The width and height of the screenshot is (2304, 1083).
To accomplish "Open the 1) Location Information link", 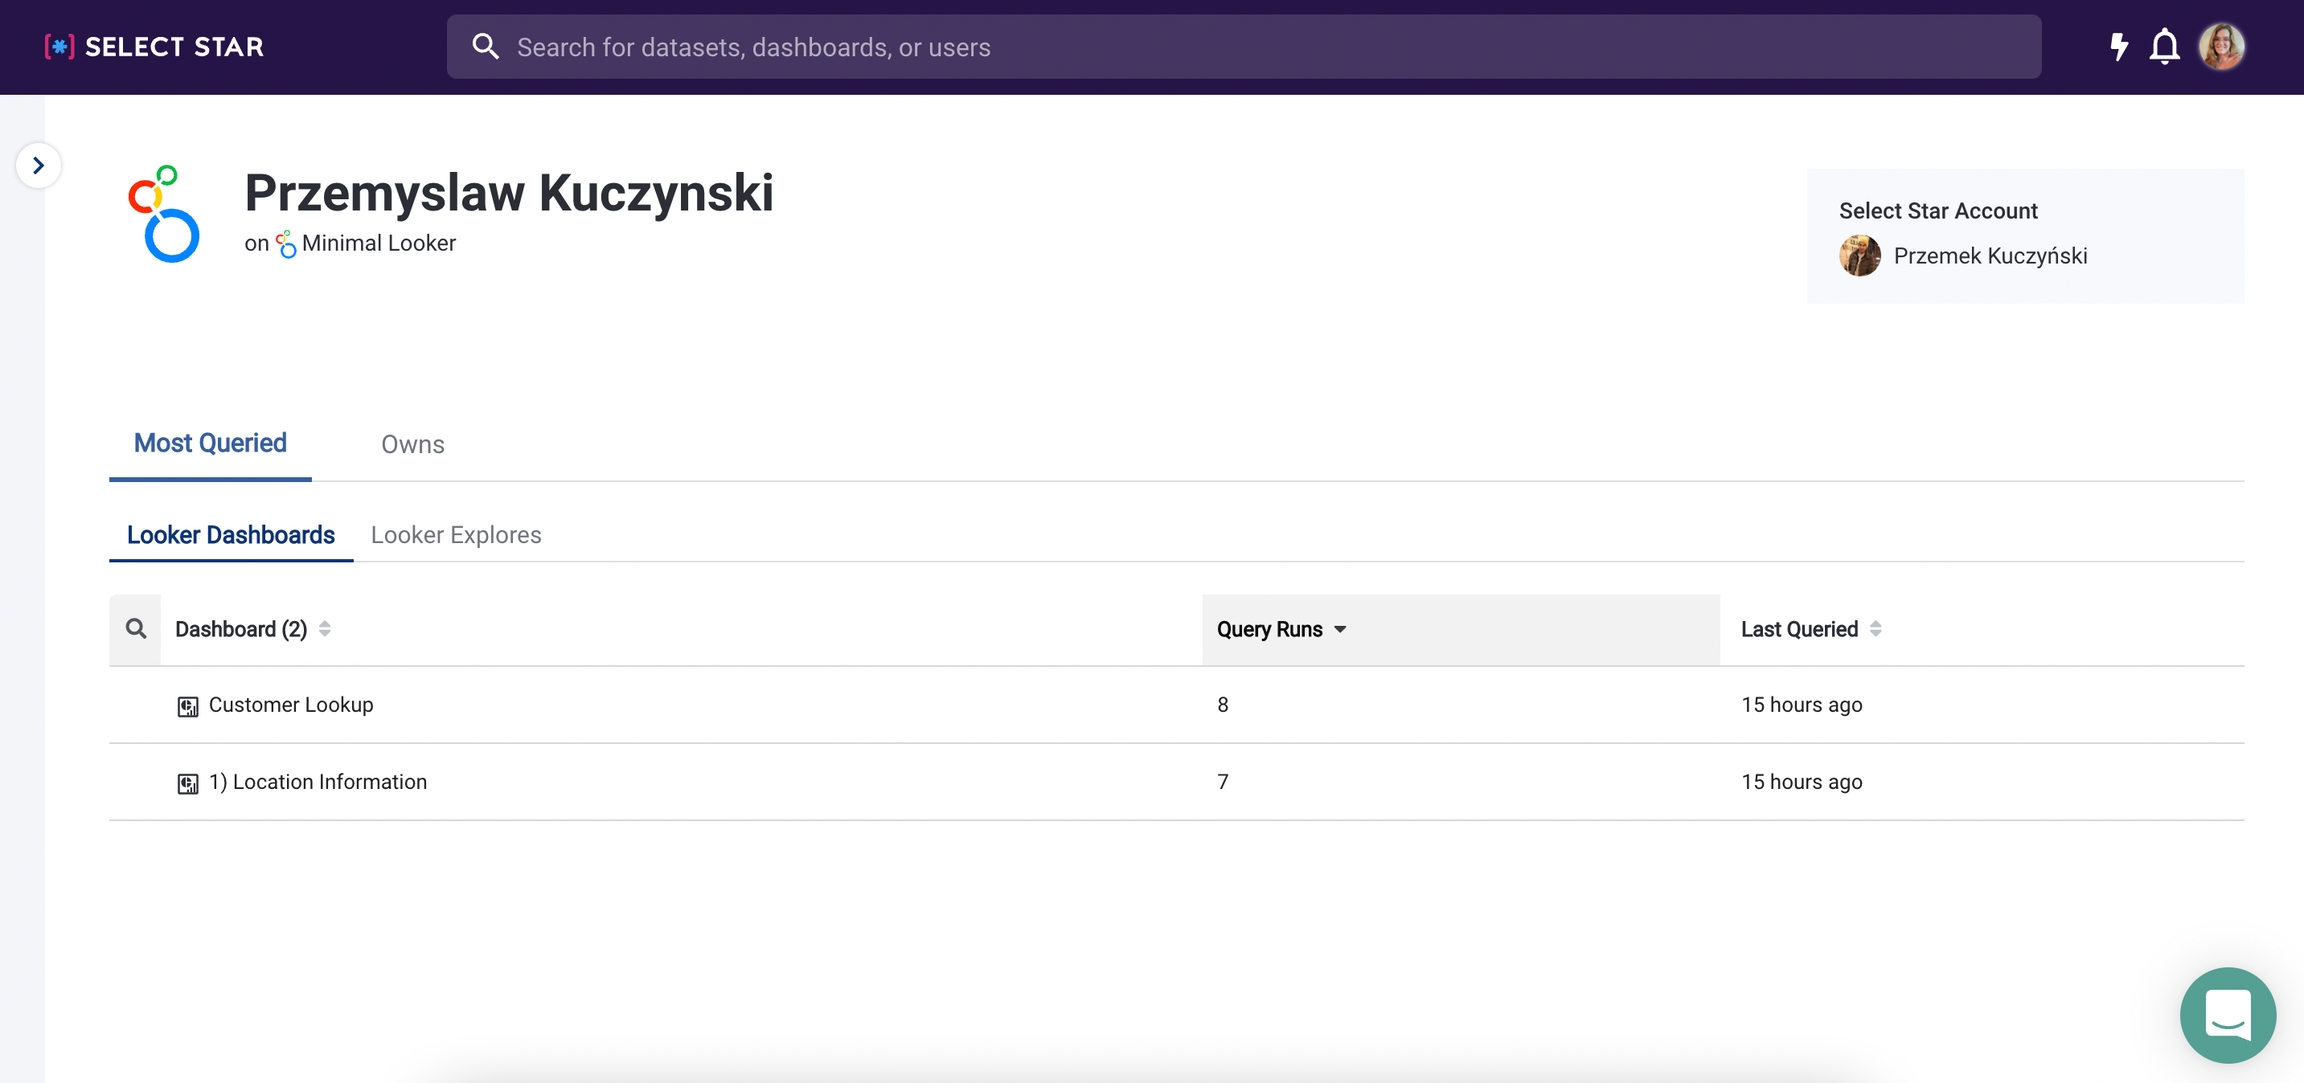I will pos(318,782).
